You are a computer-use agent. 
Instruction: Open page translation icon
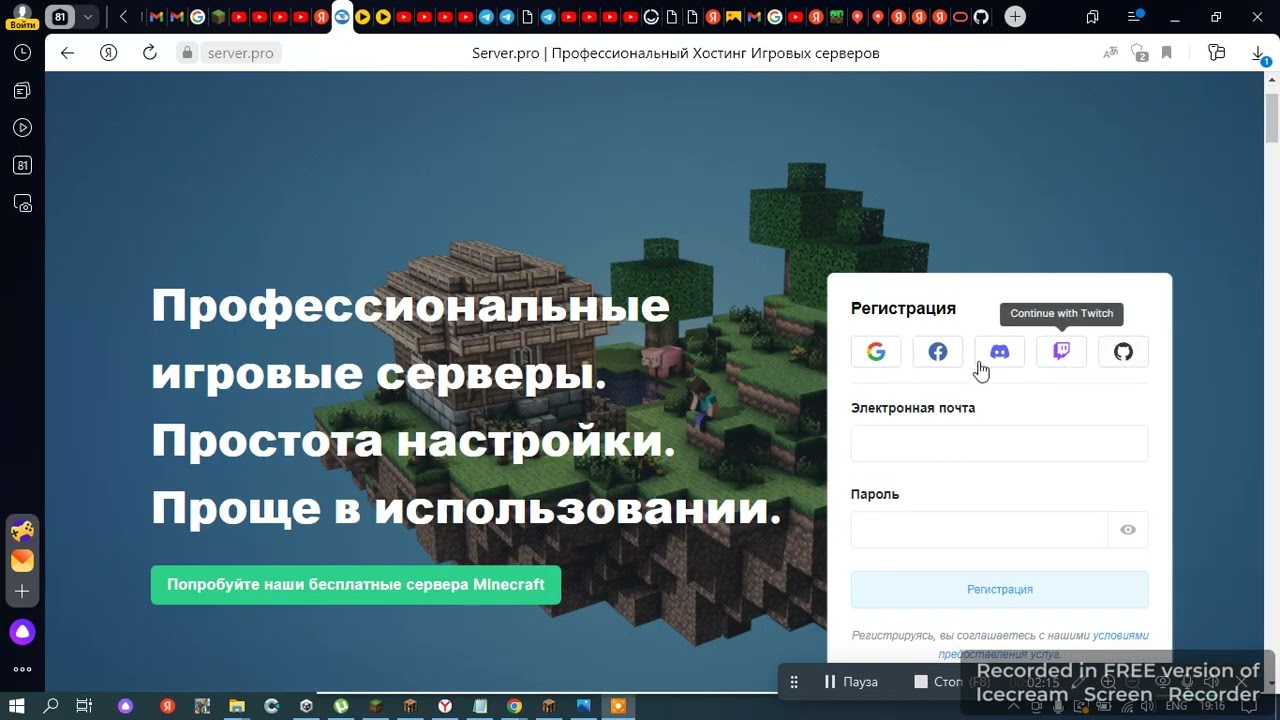pos(1110,53)
